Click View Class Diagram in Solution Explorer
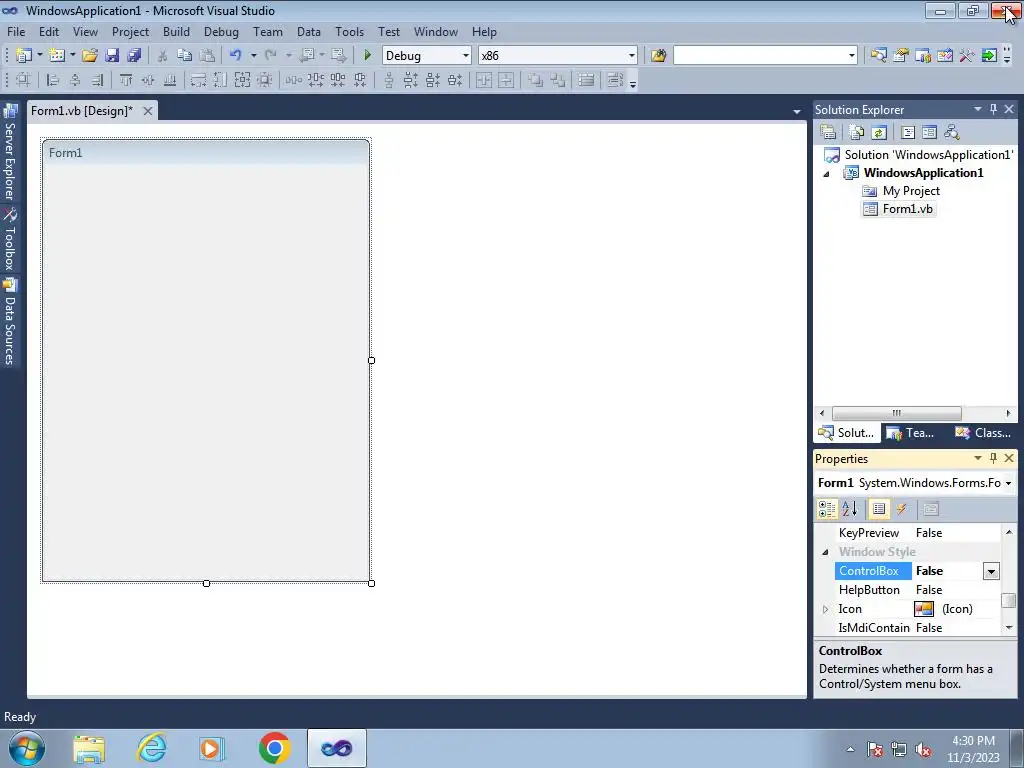This screenshot has width=1024, height=768. [952, 133]
